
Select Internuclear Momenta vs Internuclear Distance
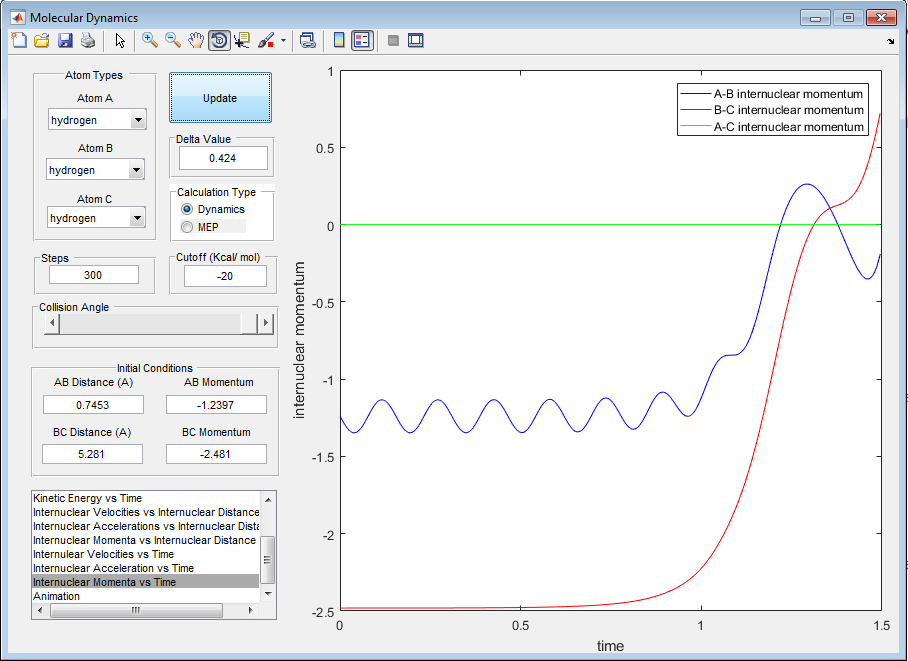pos(144,540)
